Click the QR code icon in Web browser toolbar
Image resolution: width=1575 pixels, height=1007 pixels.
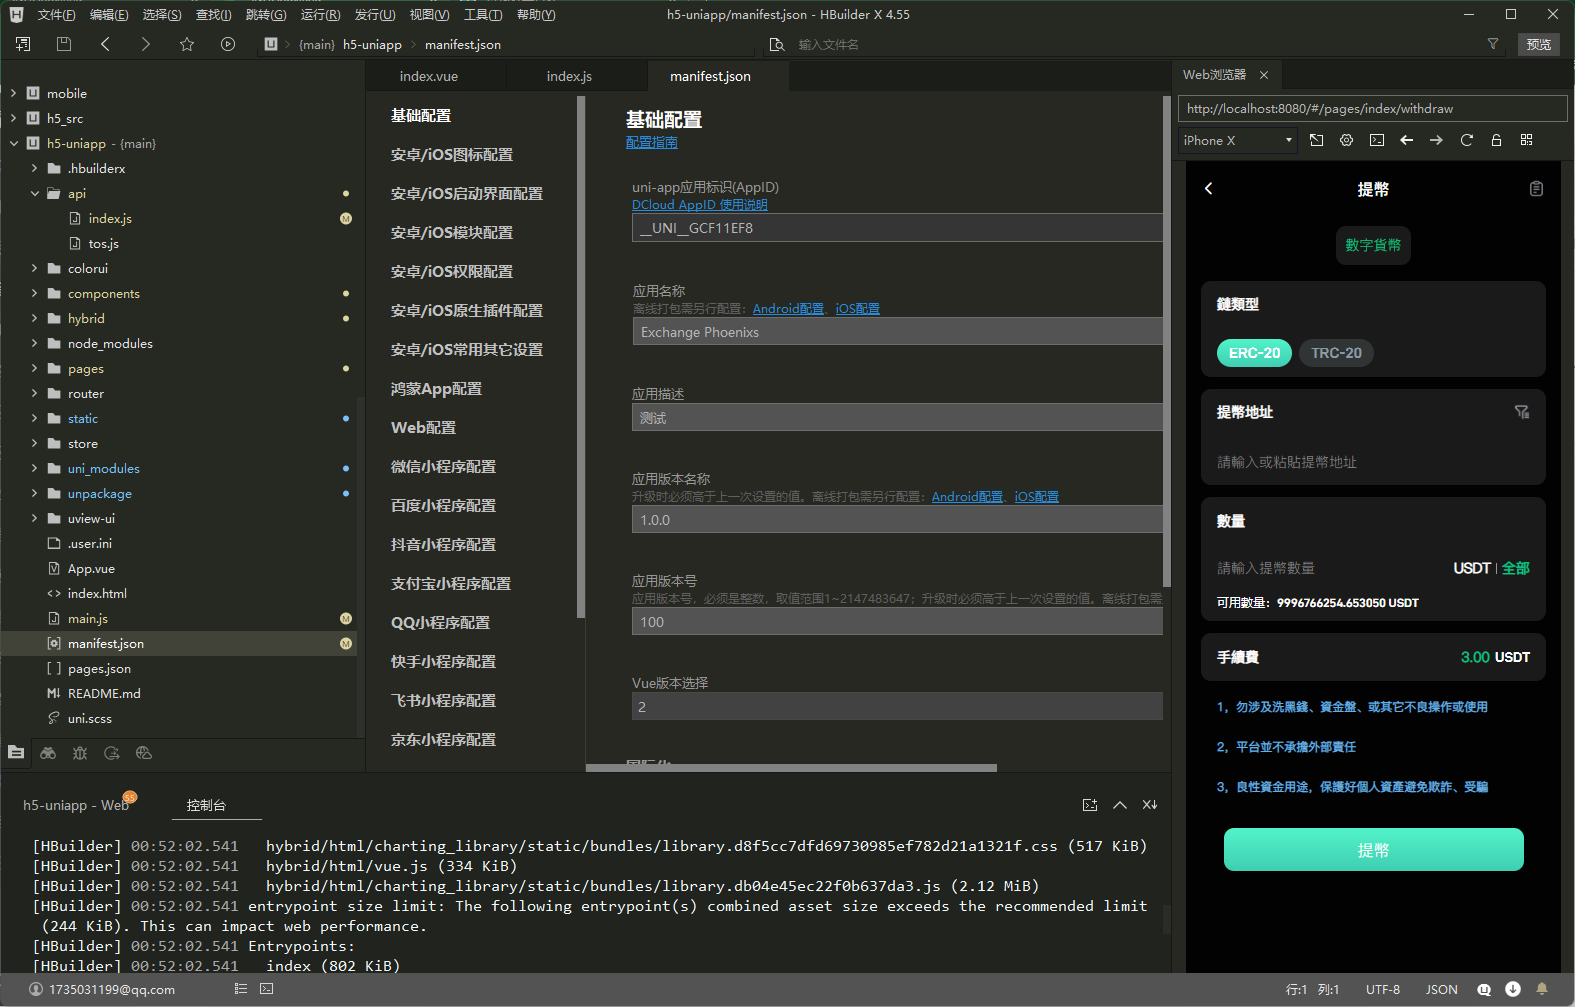coord(1527,140)
